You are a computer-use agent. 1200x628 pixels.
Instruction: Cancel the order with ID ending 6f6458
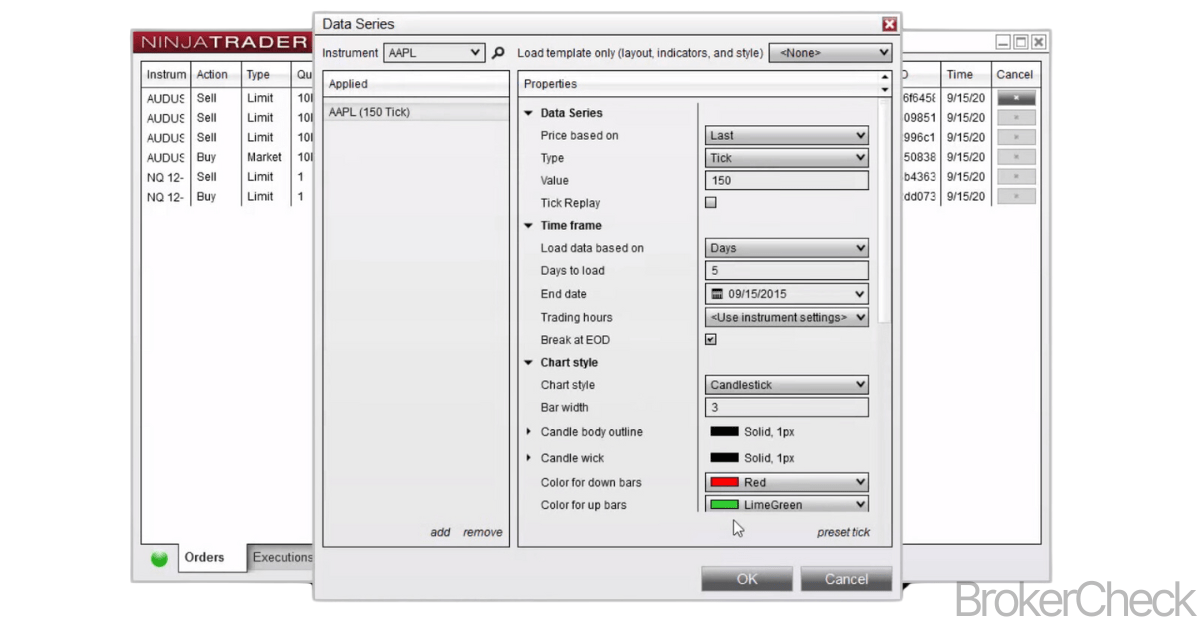[1016, 98]
